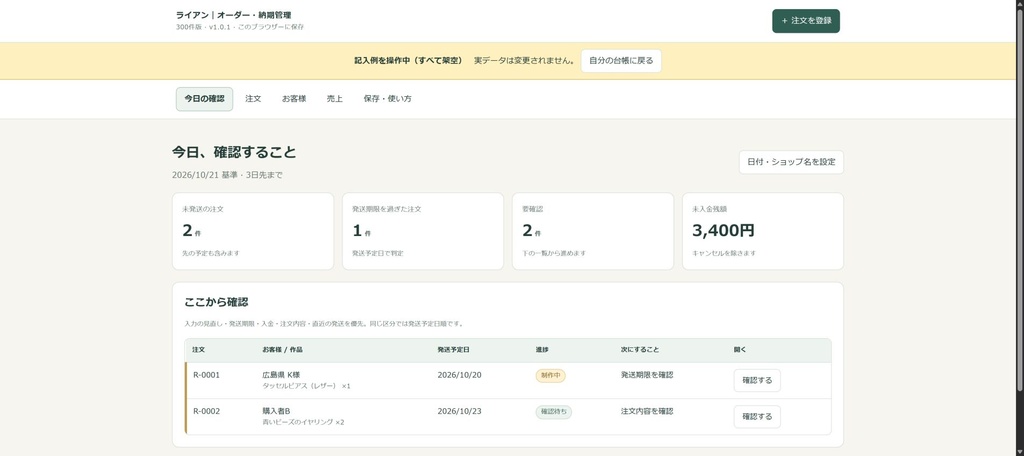Click 自分の台帳に戻る button
This screenshot has width=1024, height=456.
click(x=621, y=61)
